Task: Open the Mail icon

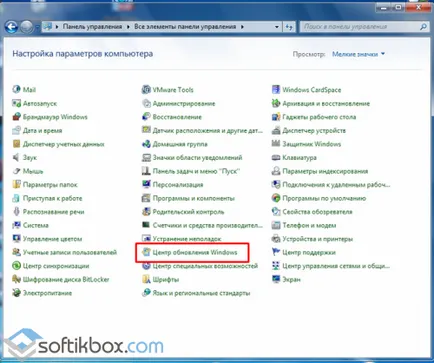Action: [16, 90]
